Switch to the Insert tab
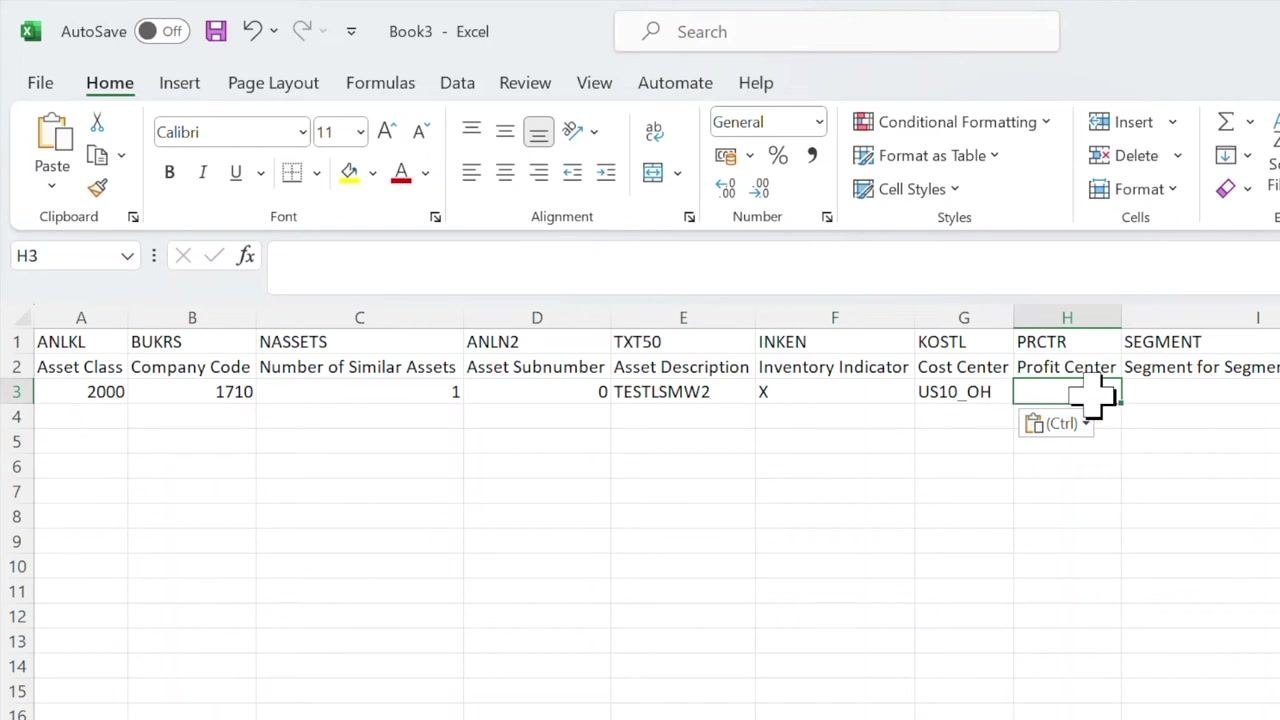This screenshot has width=1280, height=720. (x=179, y=83)
